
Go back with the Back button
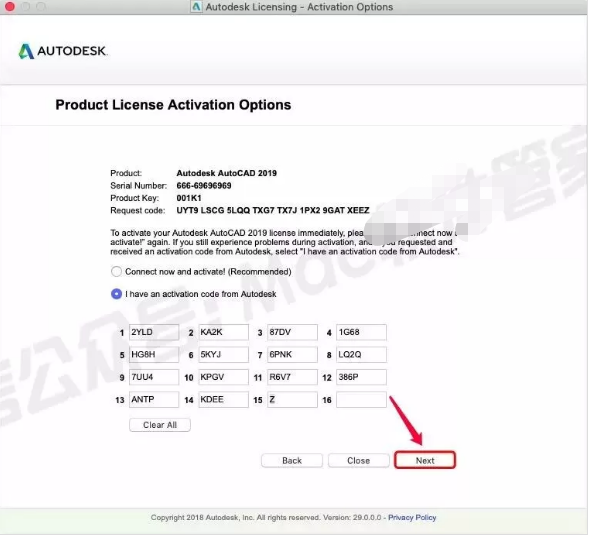[x=292, y=460]
